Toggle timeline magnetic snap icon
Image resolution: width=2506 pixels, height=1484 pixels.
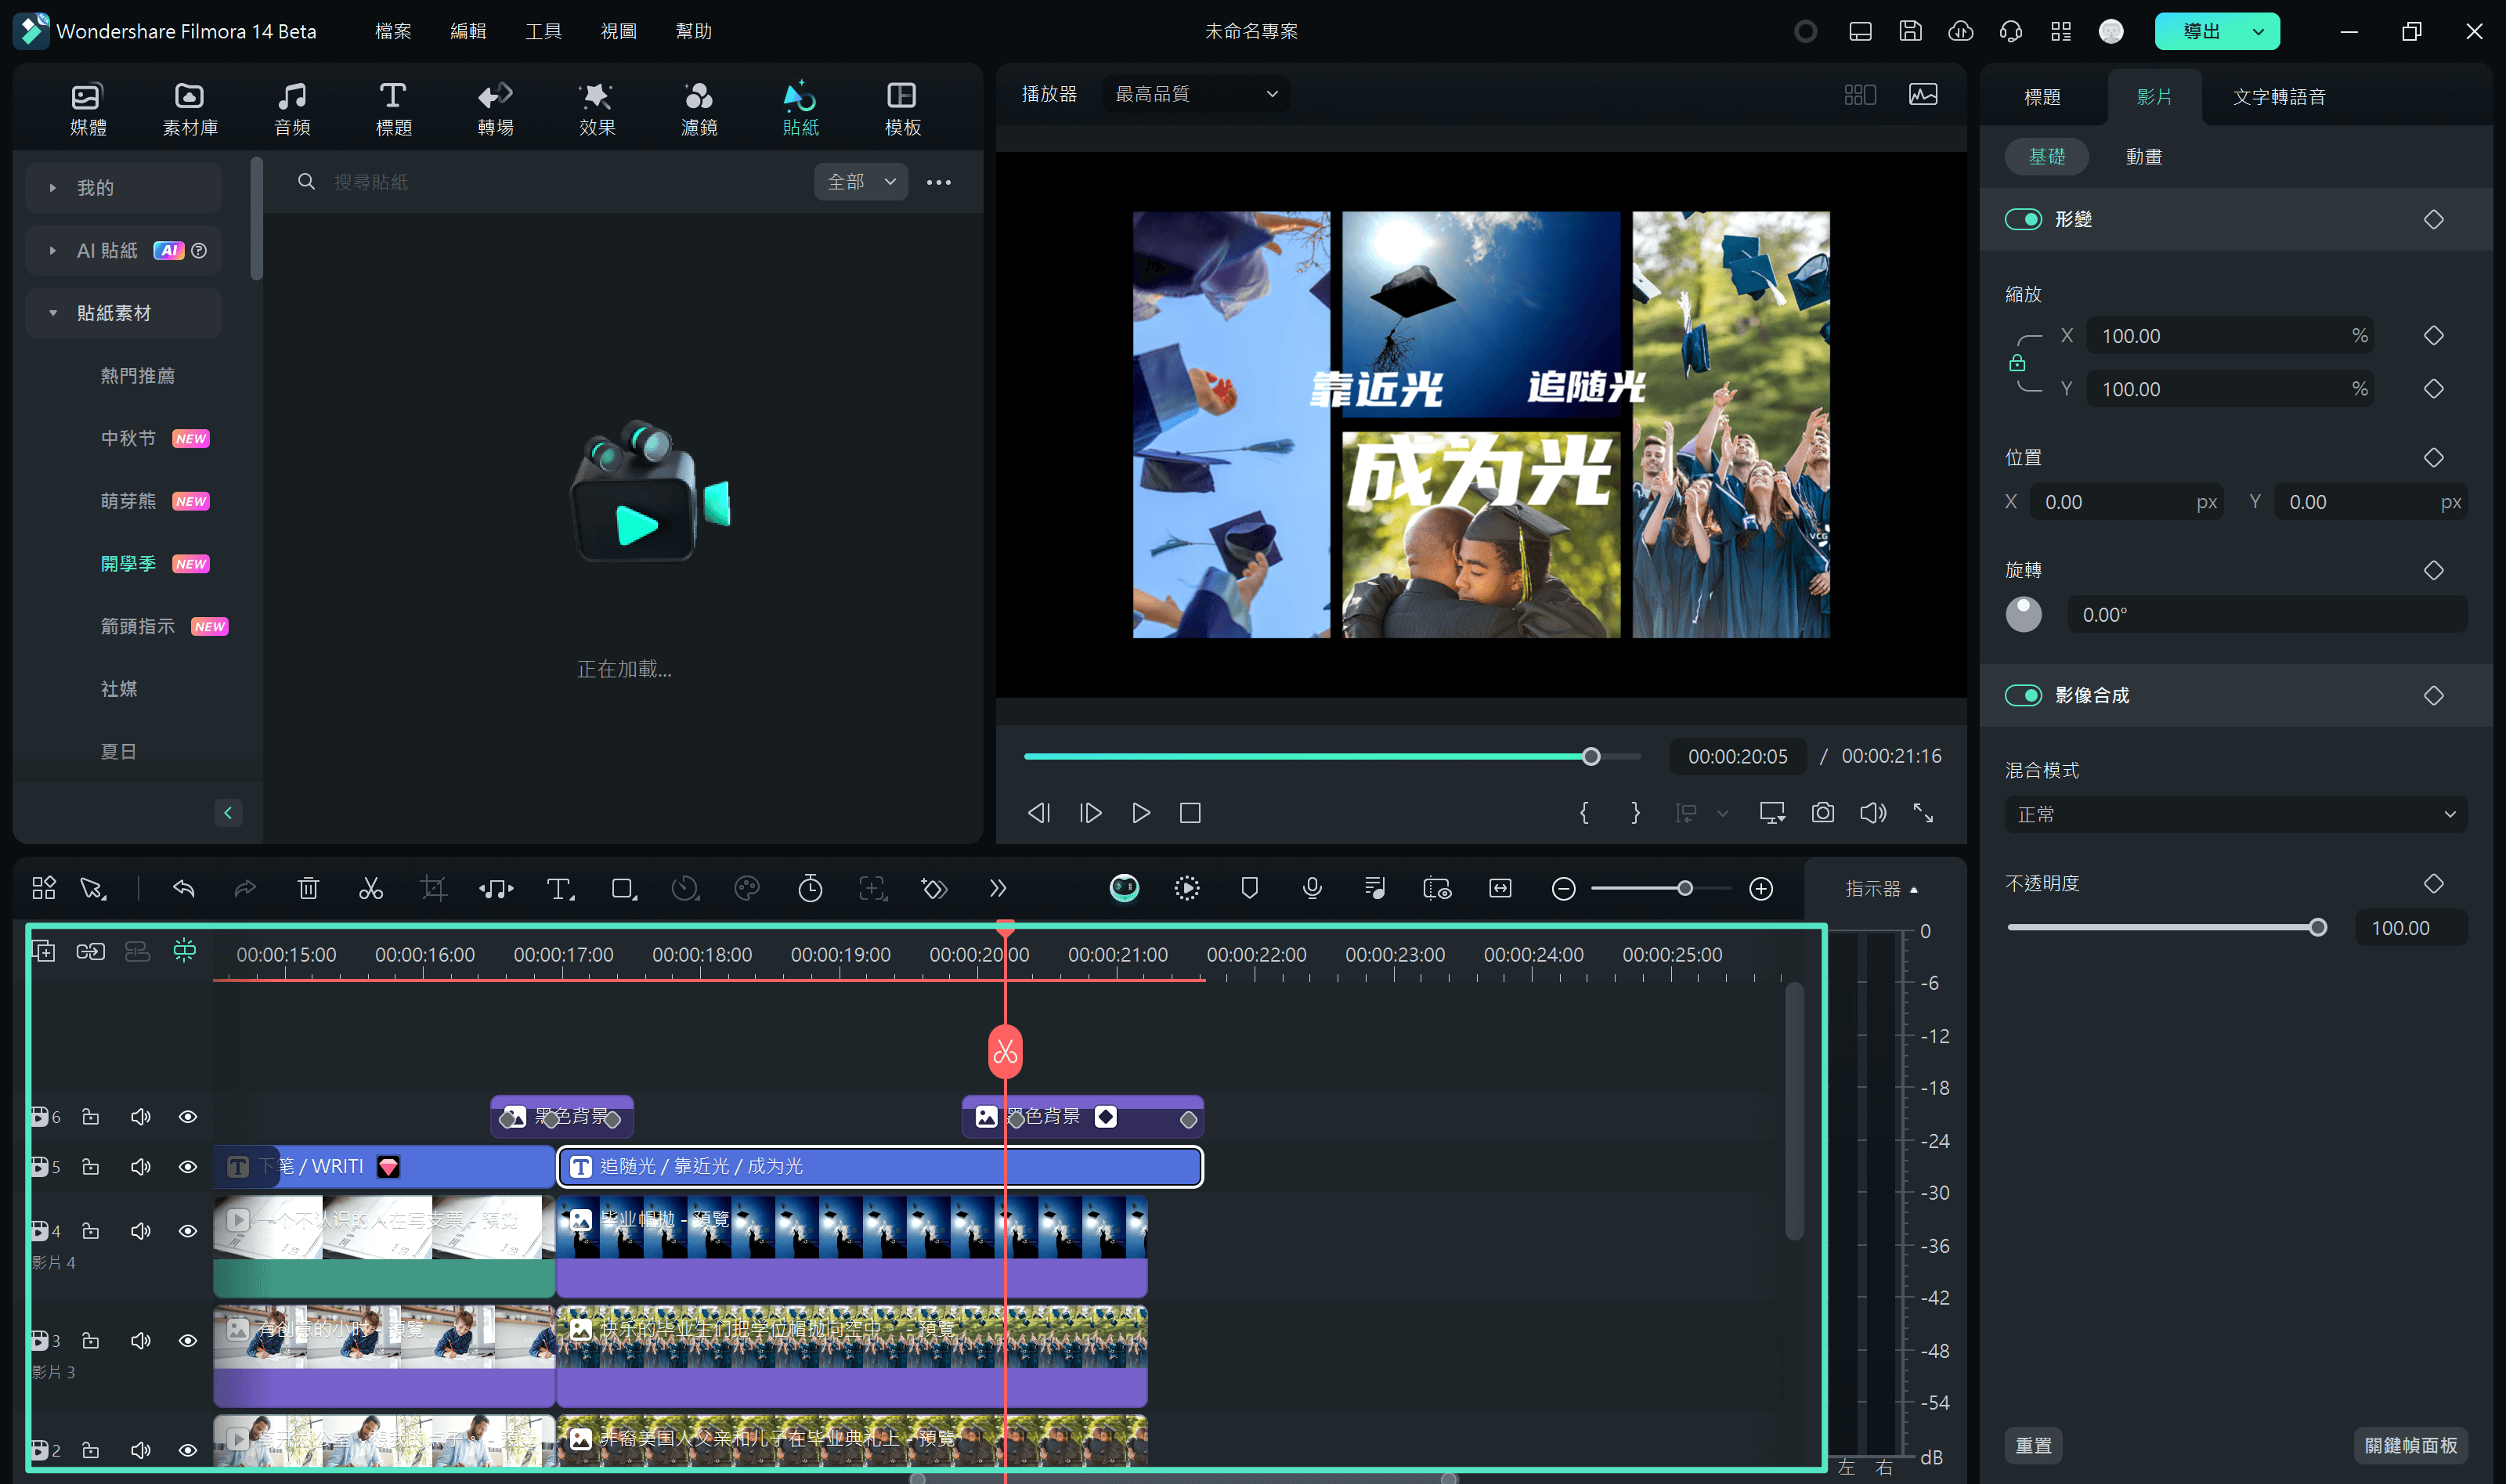click(185, 951)
